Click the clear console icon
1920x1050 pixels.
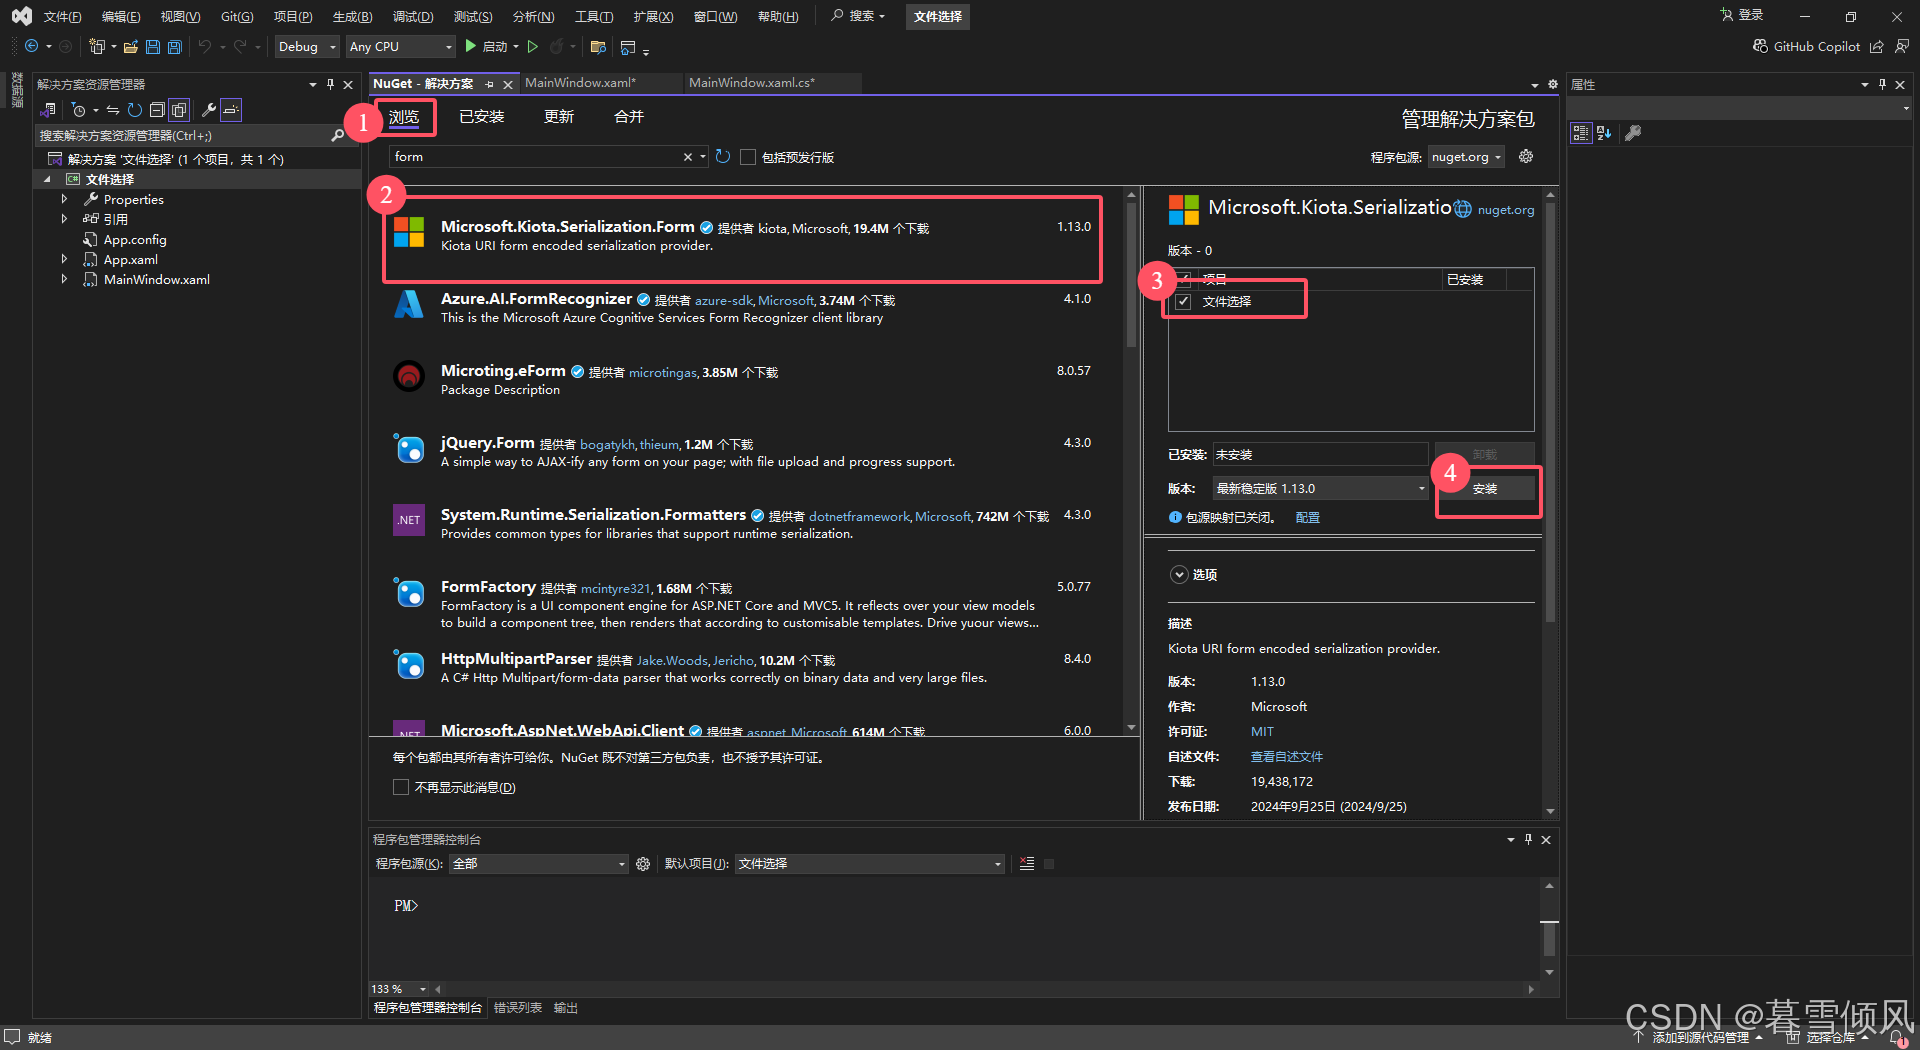point(1027,864)
